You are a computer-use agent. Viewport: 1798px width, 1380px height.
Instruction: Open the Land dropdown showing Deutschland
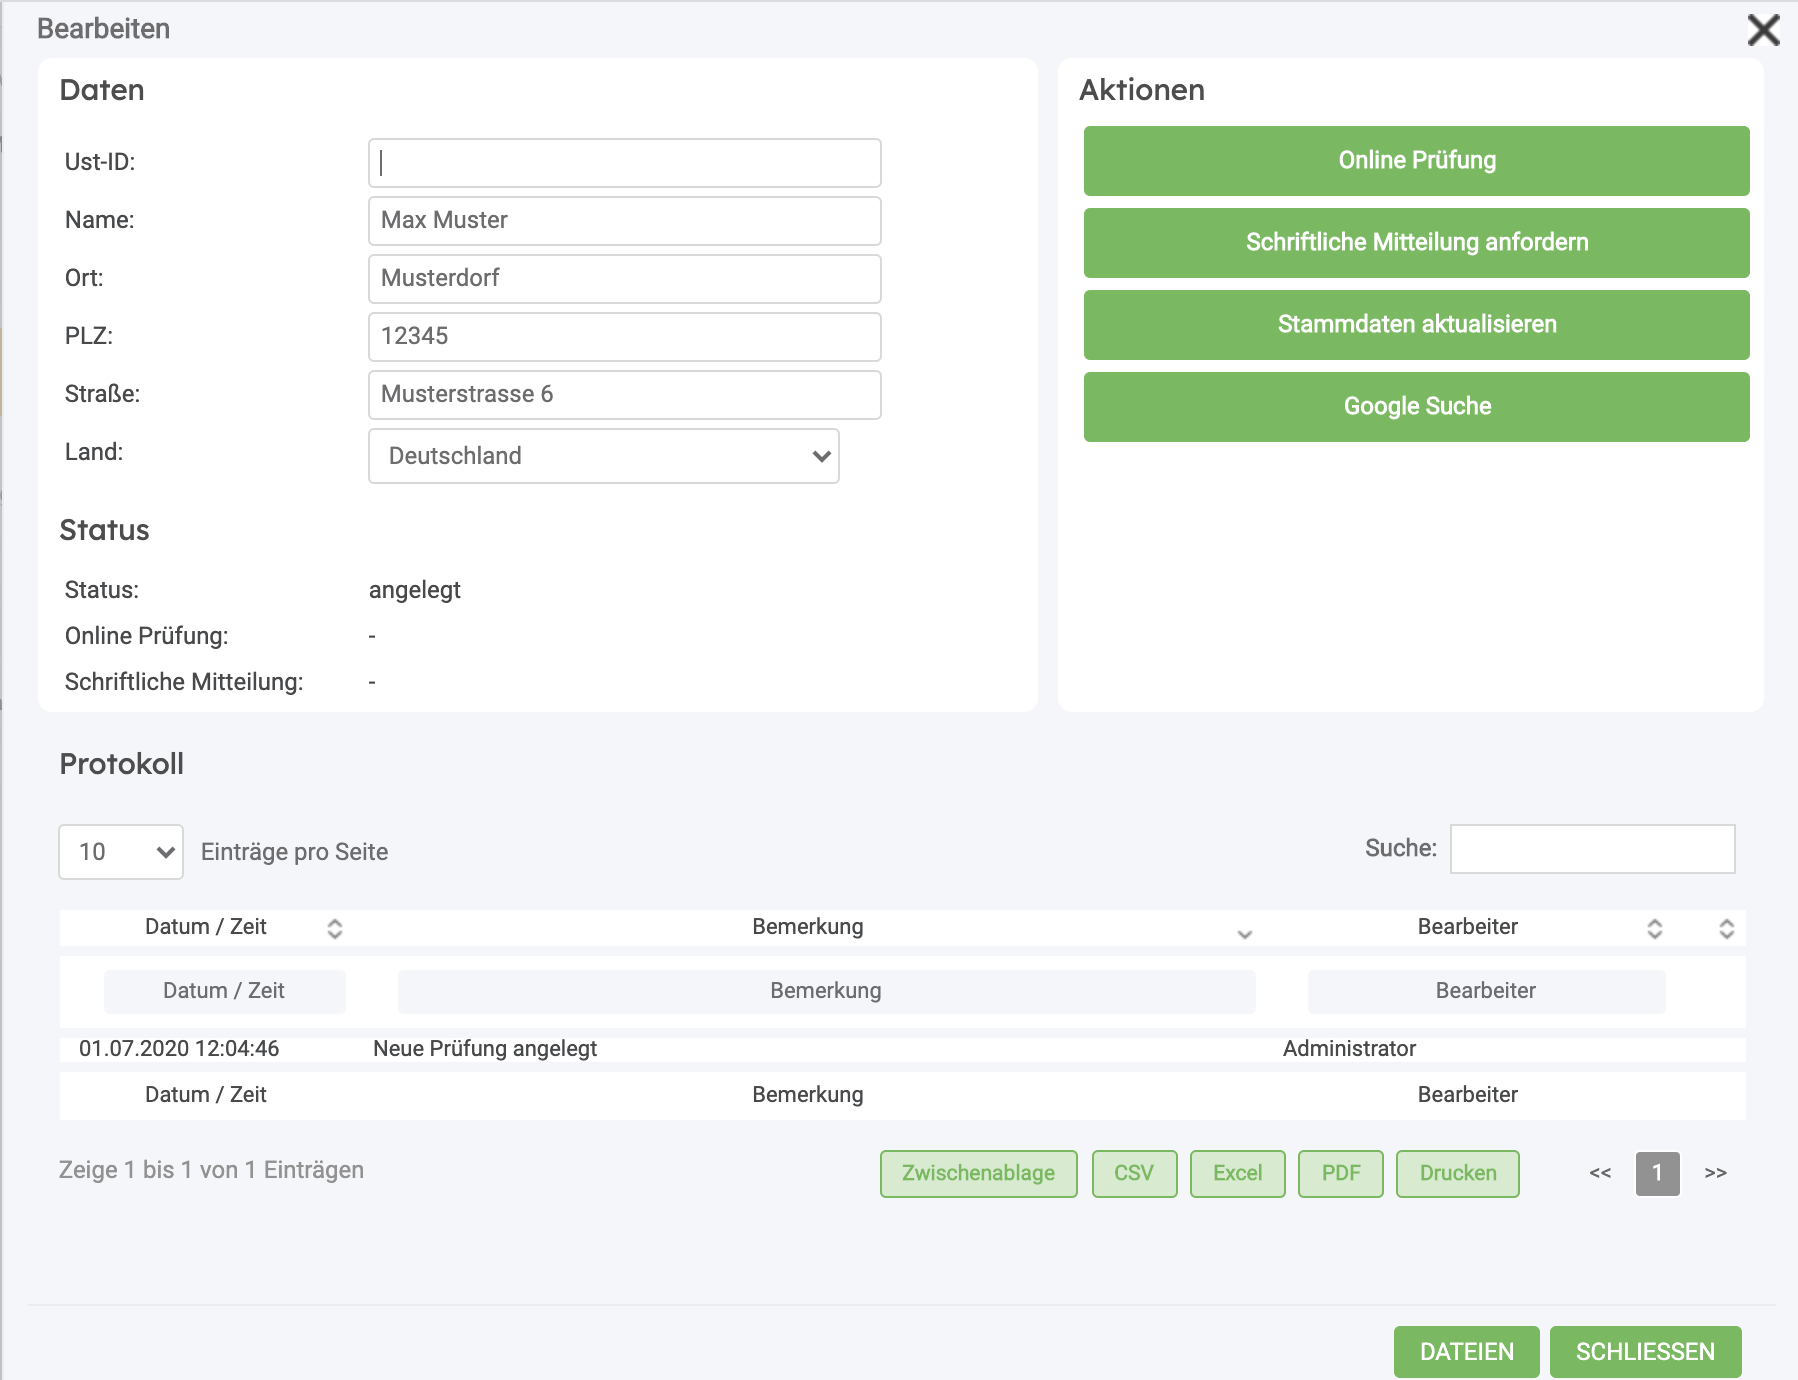603,456
